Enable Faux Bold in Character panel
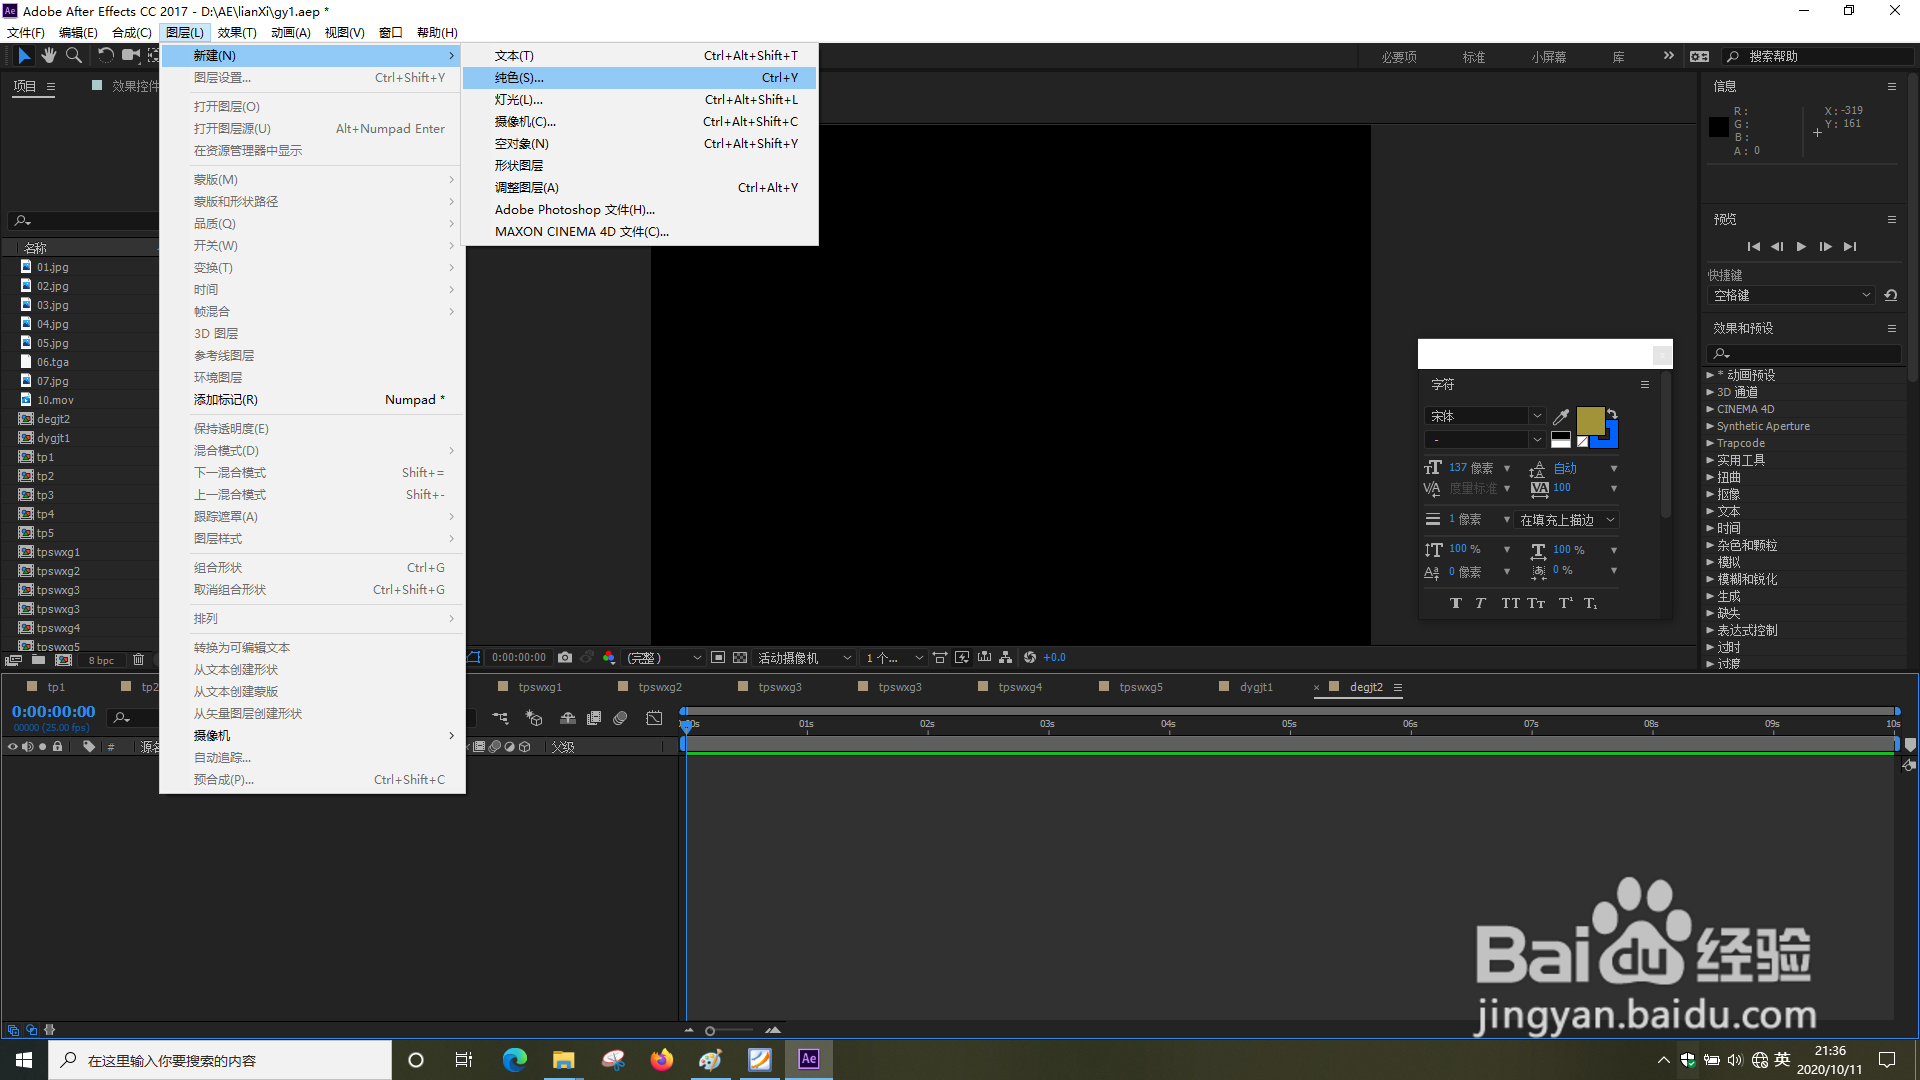This screenshot has height=1080, width=1920. 1456,603
